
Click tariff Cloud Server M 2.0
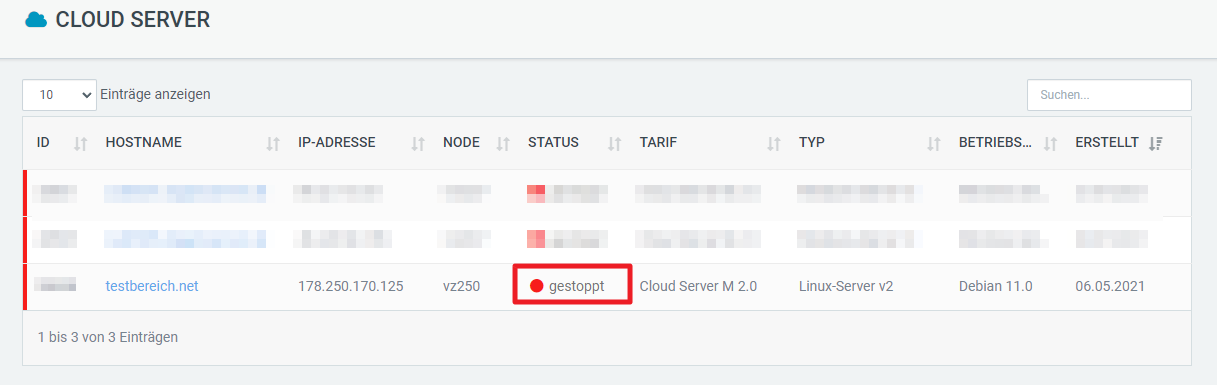(x=698, y=286)
